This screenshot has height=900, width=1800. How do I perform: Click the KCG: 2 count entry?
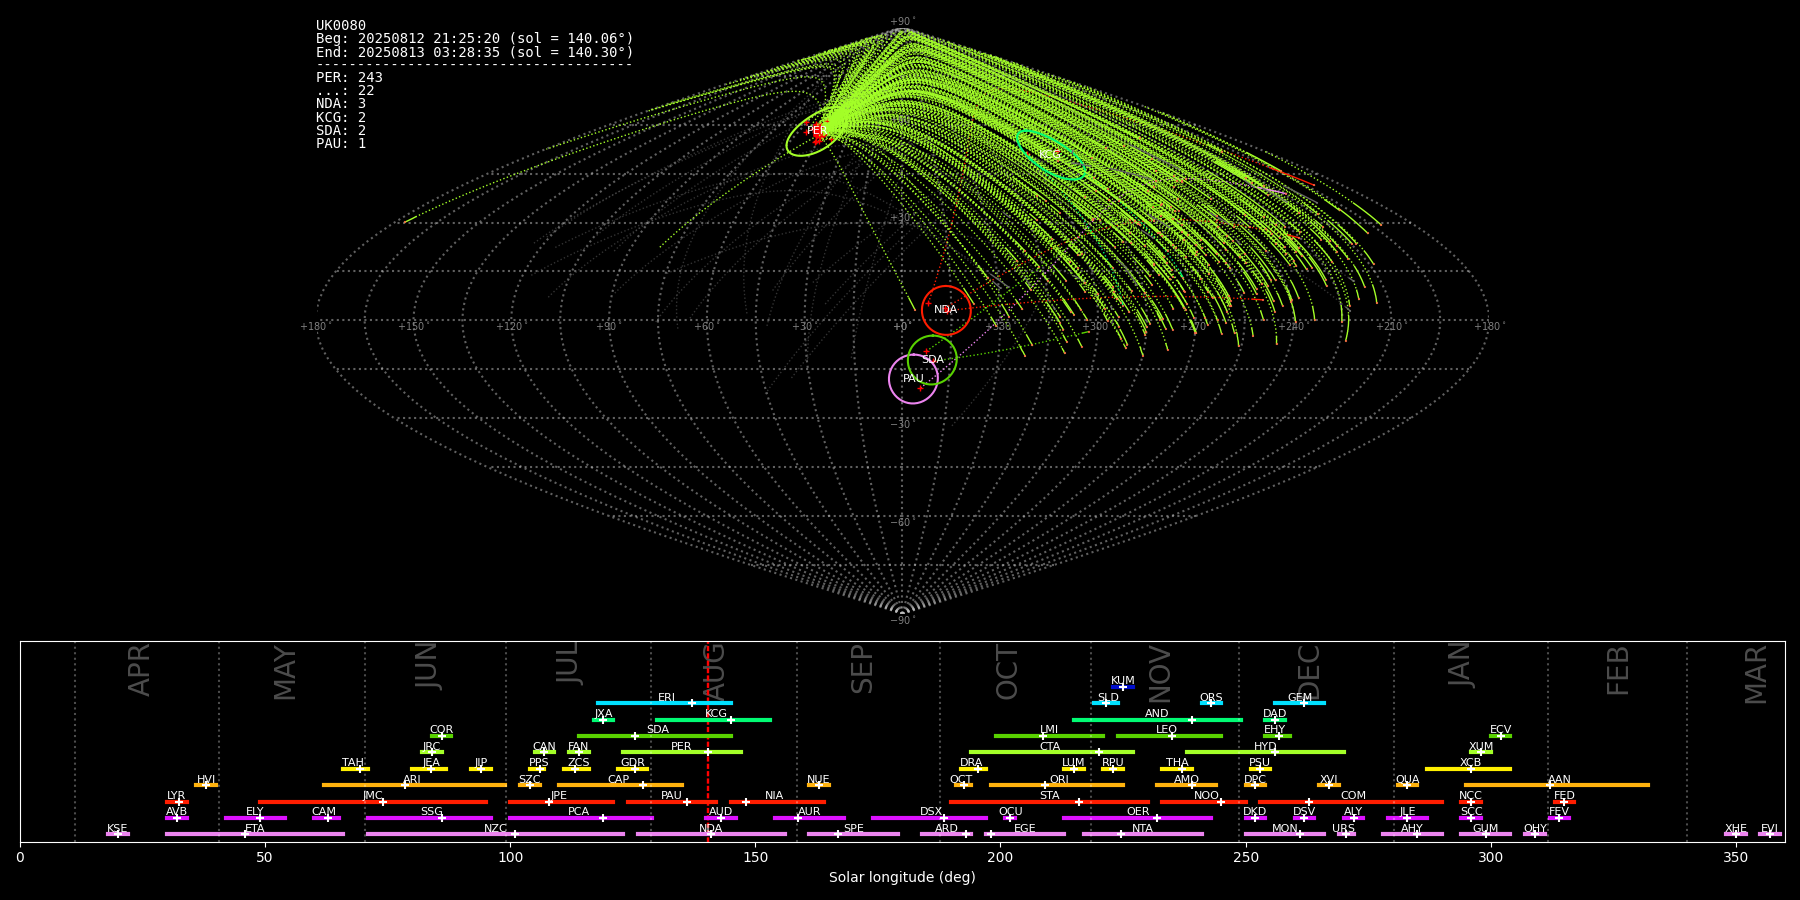coord(341,117)
